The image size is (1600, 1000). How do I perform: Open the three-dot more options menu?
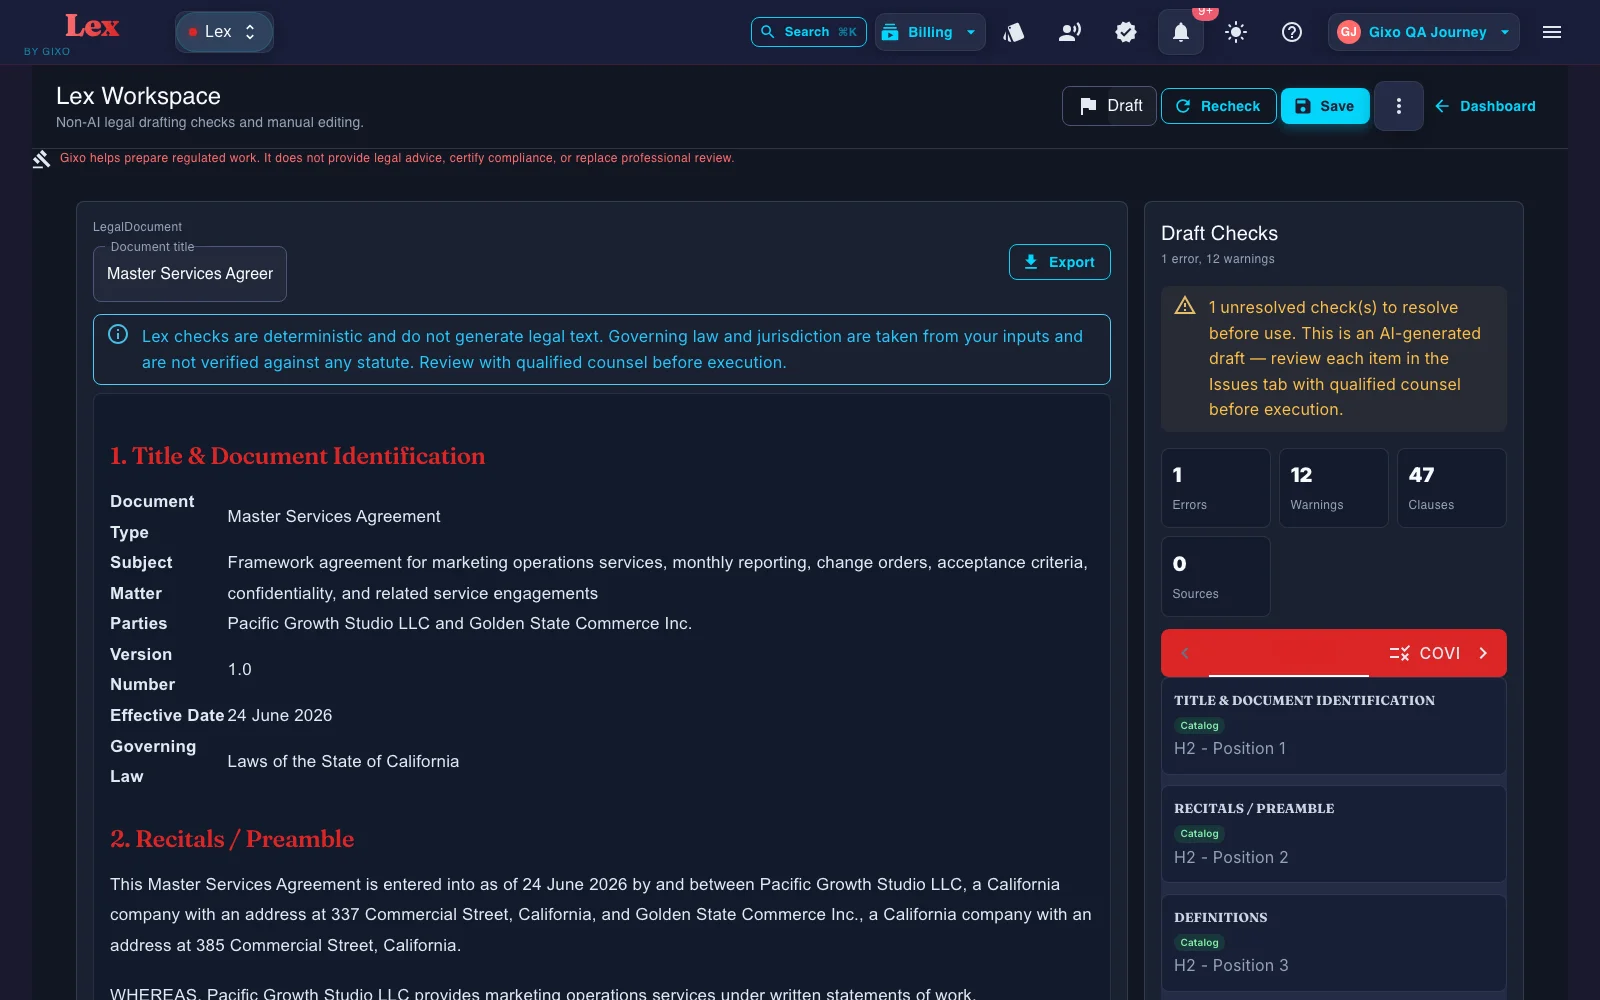tap(1398, 106)
